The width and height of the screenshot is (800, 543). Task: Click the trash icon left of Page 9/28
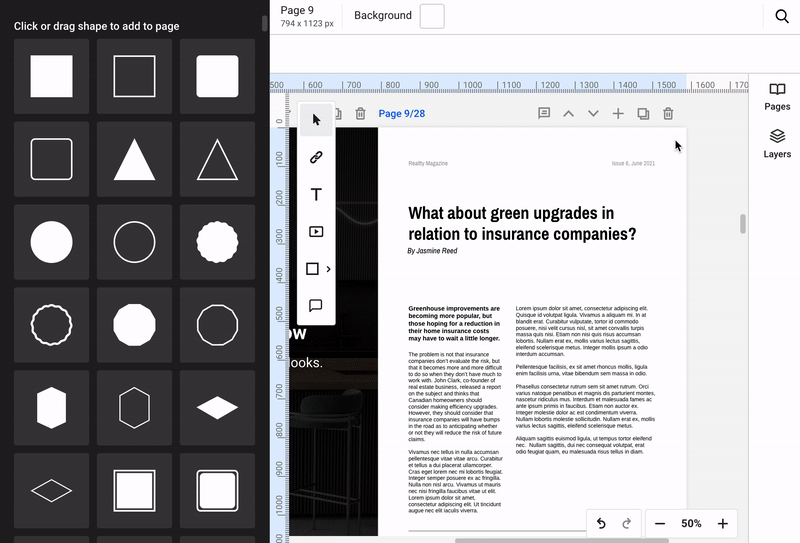click(360, 113)
